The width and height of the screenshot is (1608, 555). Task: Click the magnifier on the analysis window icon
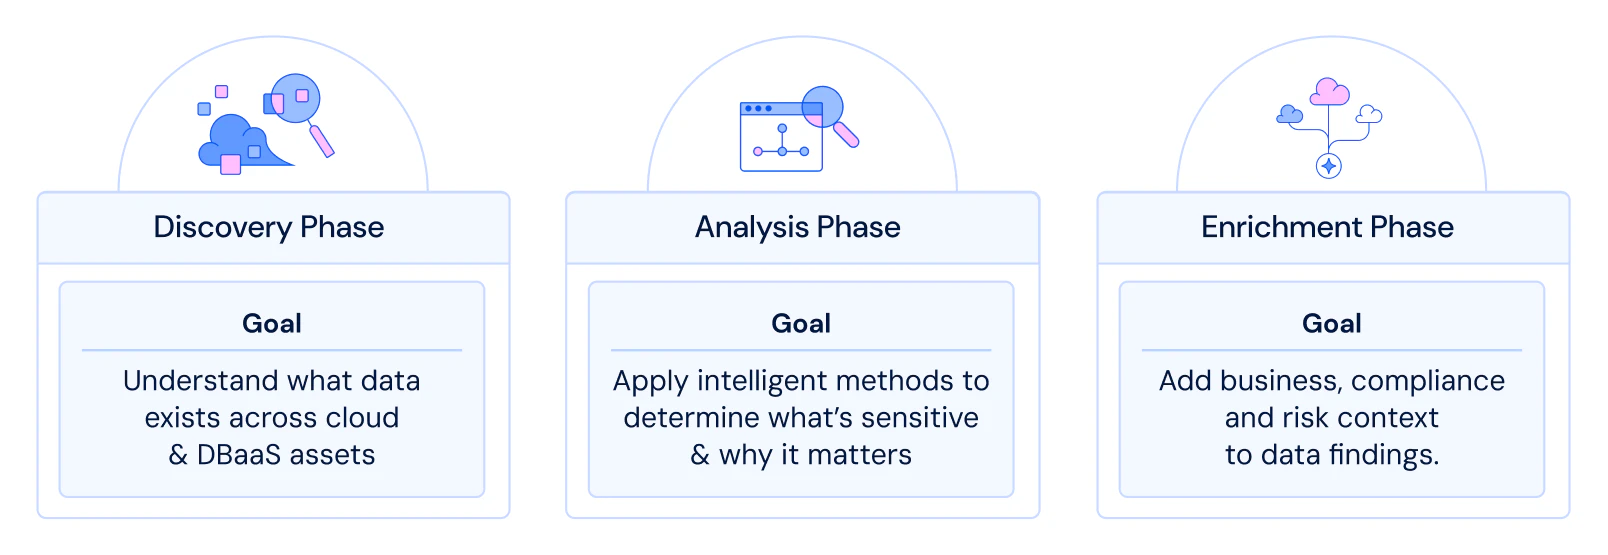coord(830,116)
